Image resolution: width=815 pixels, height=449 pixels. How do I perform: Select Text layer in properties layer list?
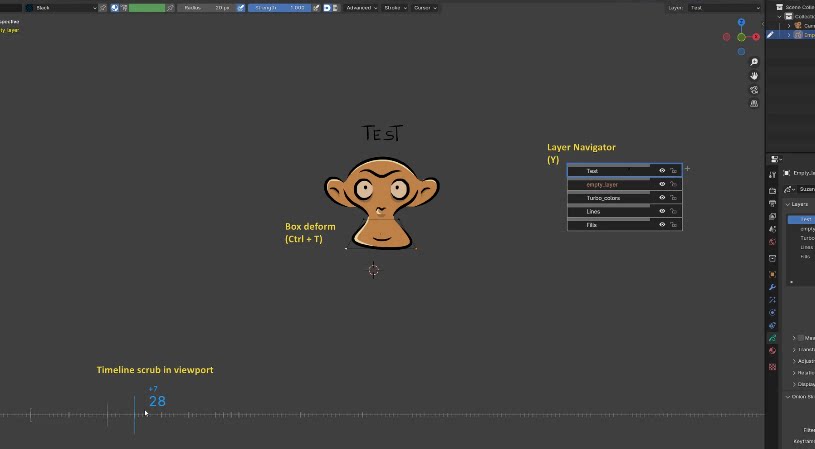point(801,219)
